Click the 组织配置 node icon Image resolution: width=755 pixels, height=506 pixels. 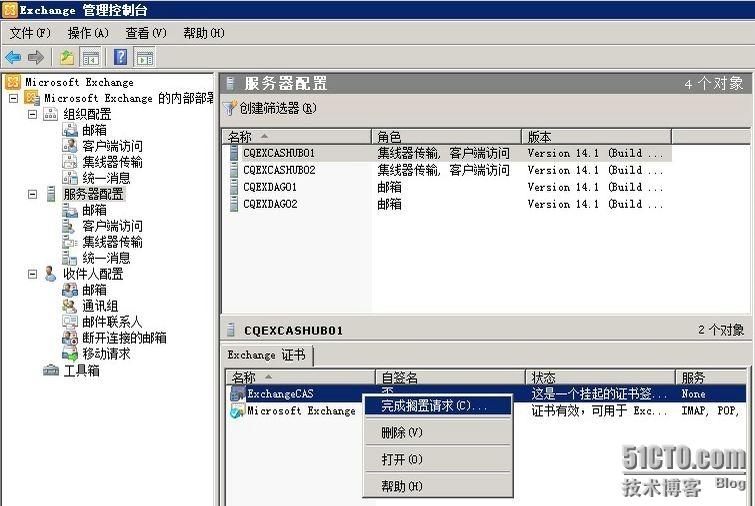point(51,114)
